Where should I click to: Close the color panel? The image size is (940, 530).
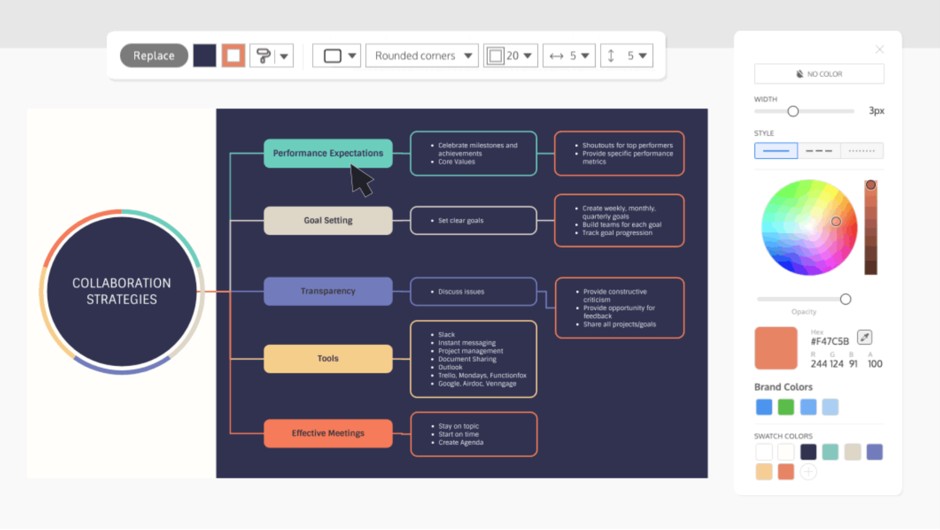click(879, 49)
